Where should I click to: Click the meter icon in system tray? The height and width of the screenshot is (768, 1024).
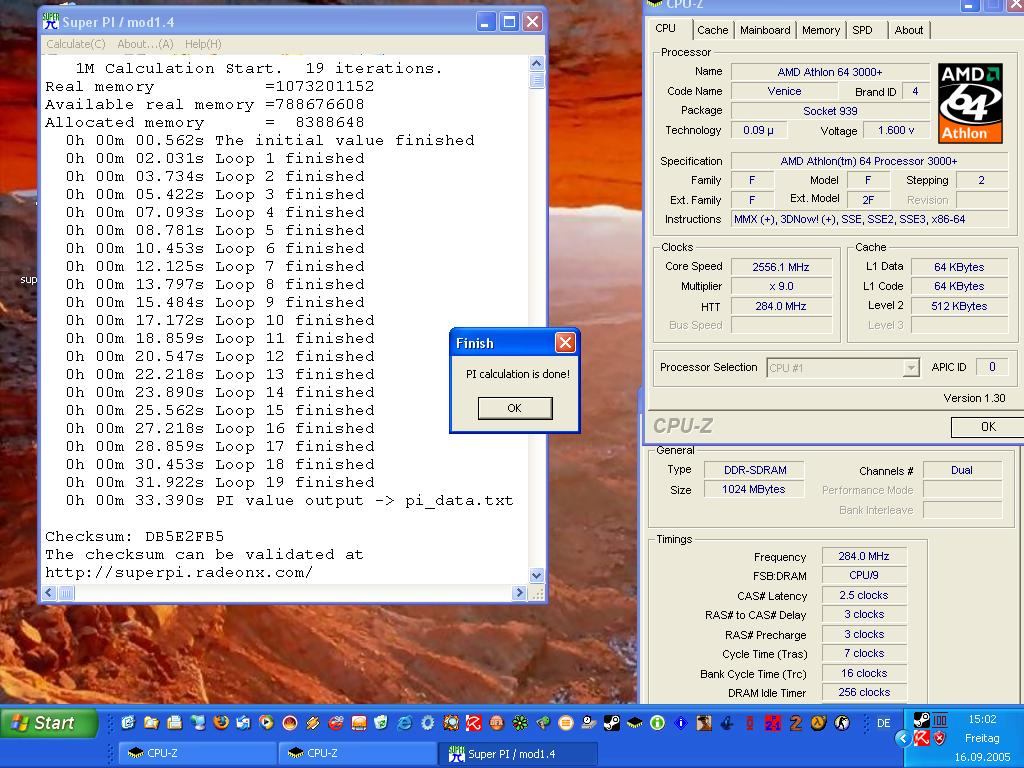[x=939, y=720]
